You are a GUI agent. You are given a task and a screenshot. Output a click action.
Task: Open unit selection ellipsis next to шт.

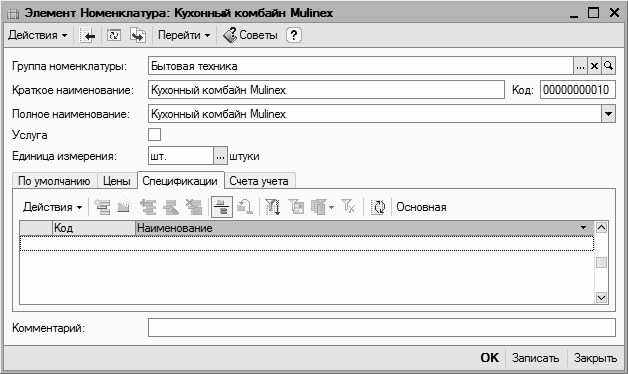click(x=220, y=156)
